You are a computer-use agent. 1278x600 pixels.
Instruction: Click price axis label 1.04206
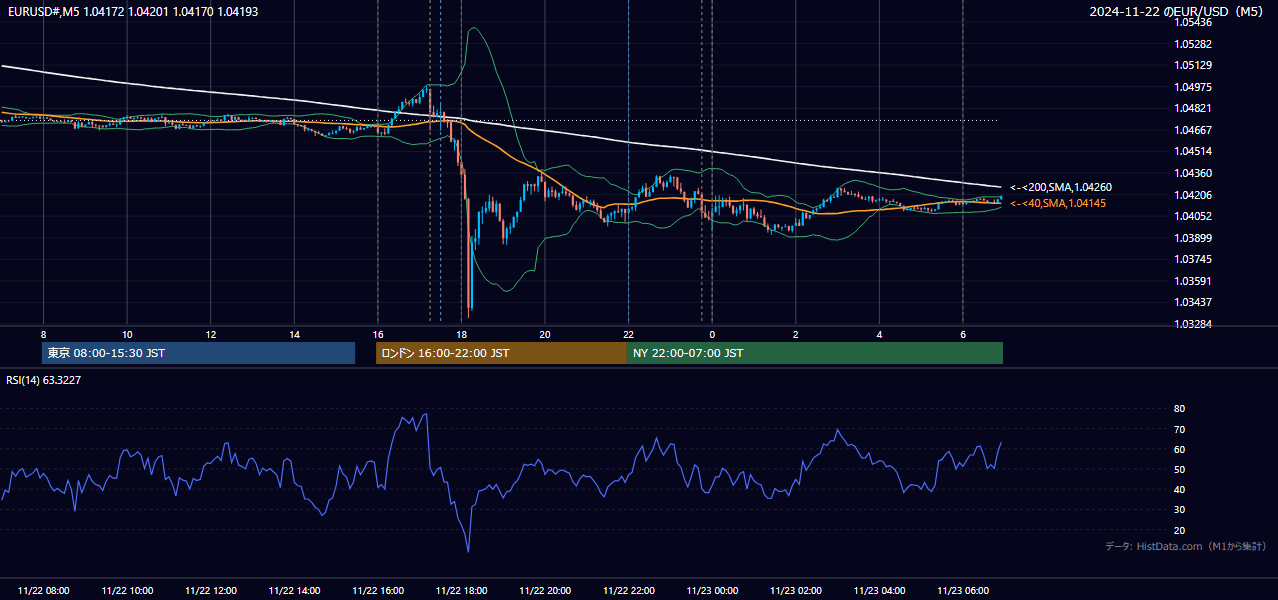[x=1193, y=195]
